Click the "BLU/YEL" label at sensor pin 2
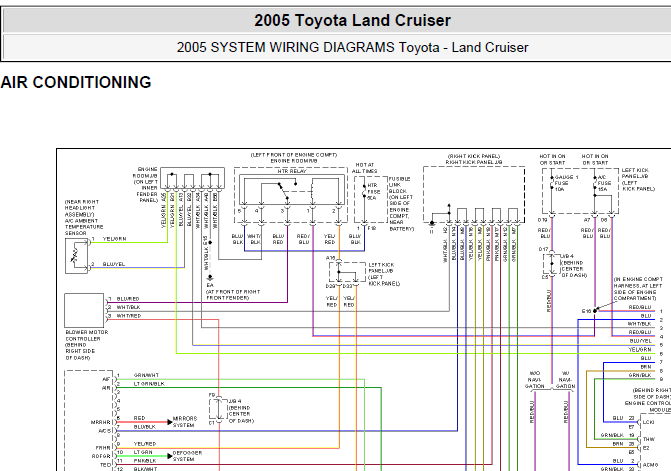 click(x=114, y=264)
